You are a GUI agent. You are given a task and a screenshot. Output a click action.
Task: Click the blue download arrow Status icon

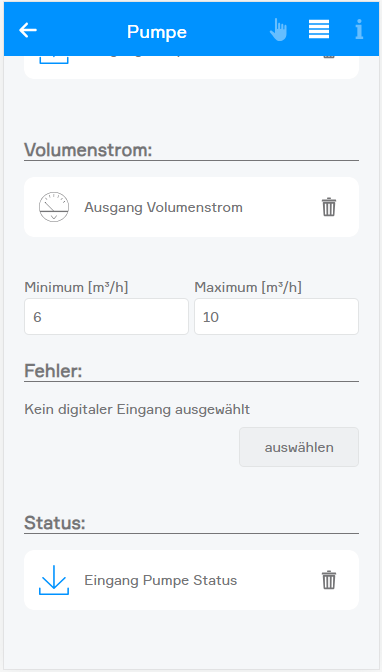click(x=54, y=580)
